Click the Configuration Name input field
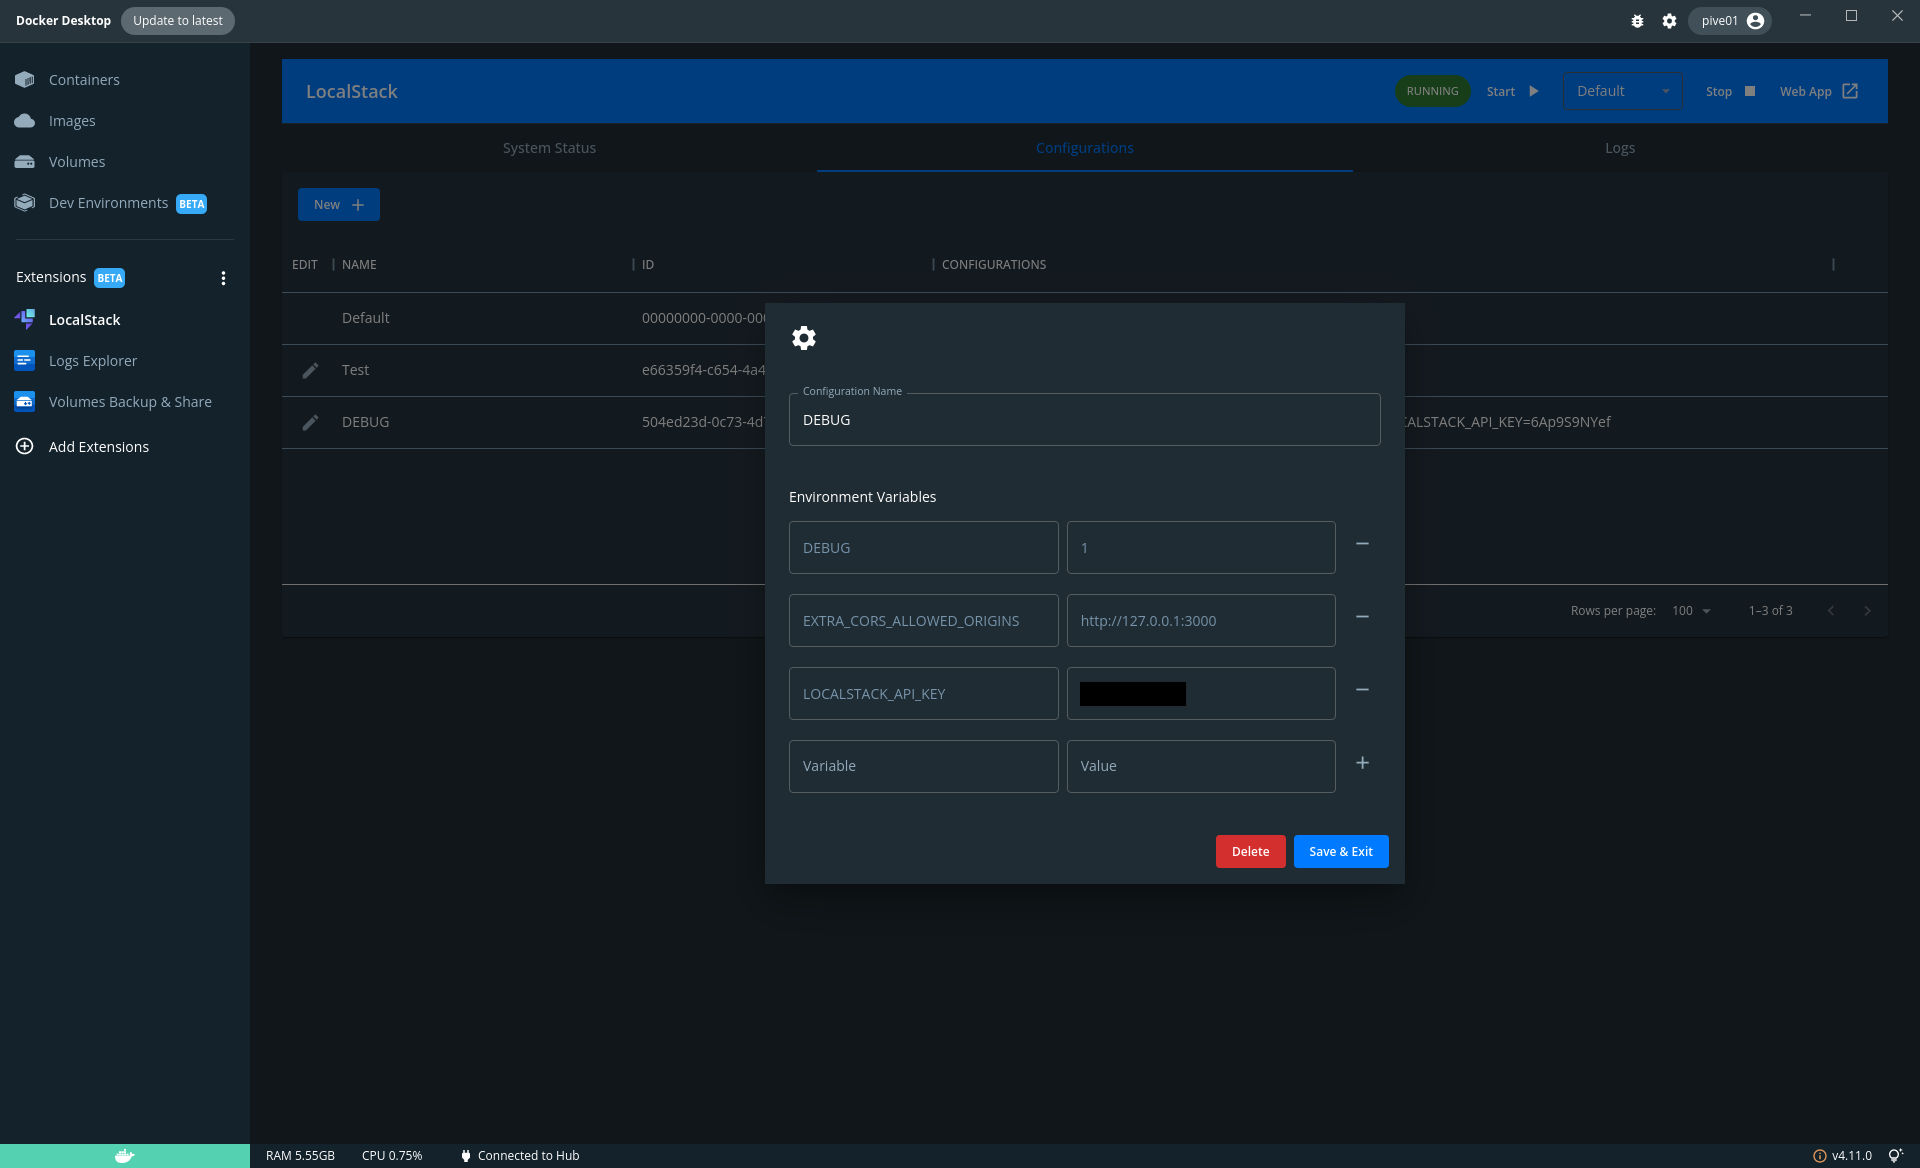Viewport: 1920px width, 1168px height. tap(1084, 420)
